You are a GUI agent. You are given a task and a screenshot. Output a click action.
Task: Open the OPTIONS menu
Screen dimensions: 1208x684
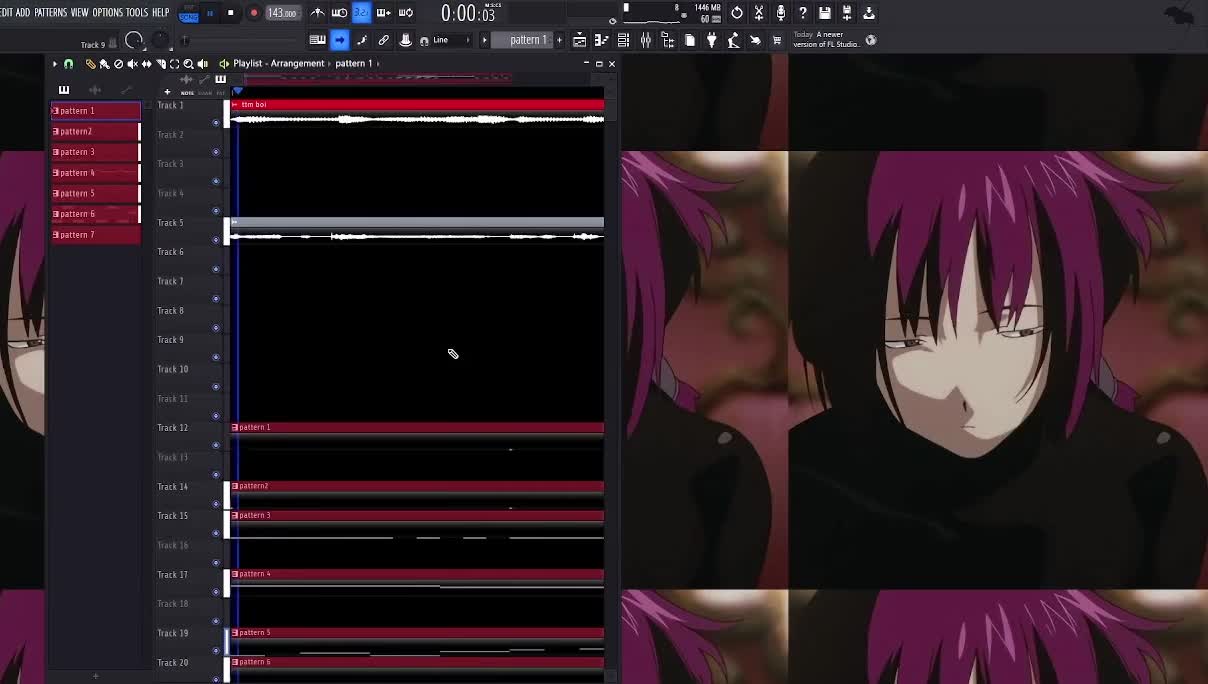(107, 12)
